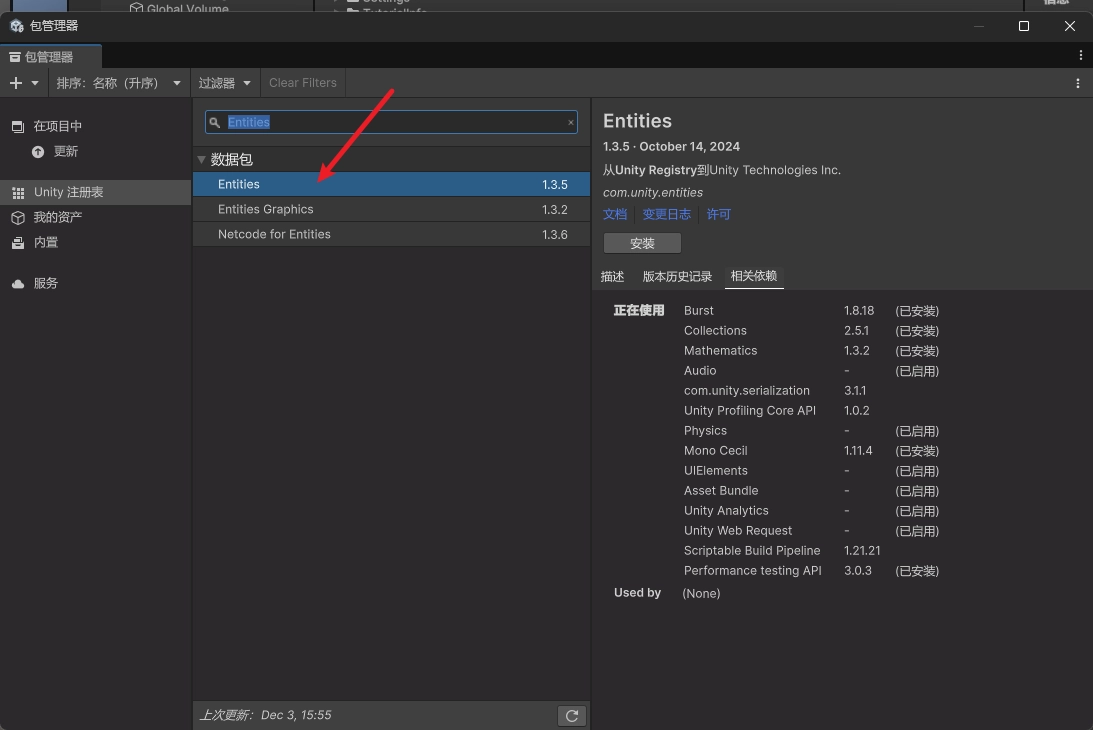Open the 排序: 名称 (升序) sort dropdown
The image size is (1093, 730).
click(119, 83)
